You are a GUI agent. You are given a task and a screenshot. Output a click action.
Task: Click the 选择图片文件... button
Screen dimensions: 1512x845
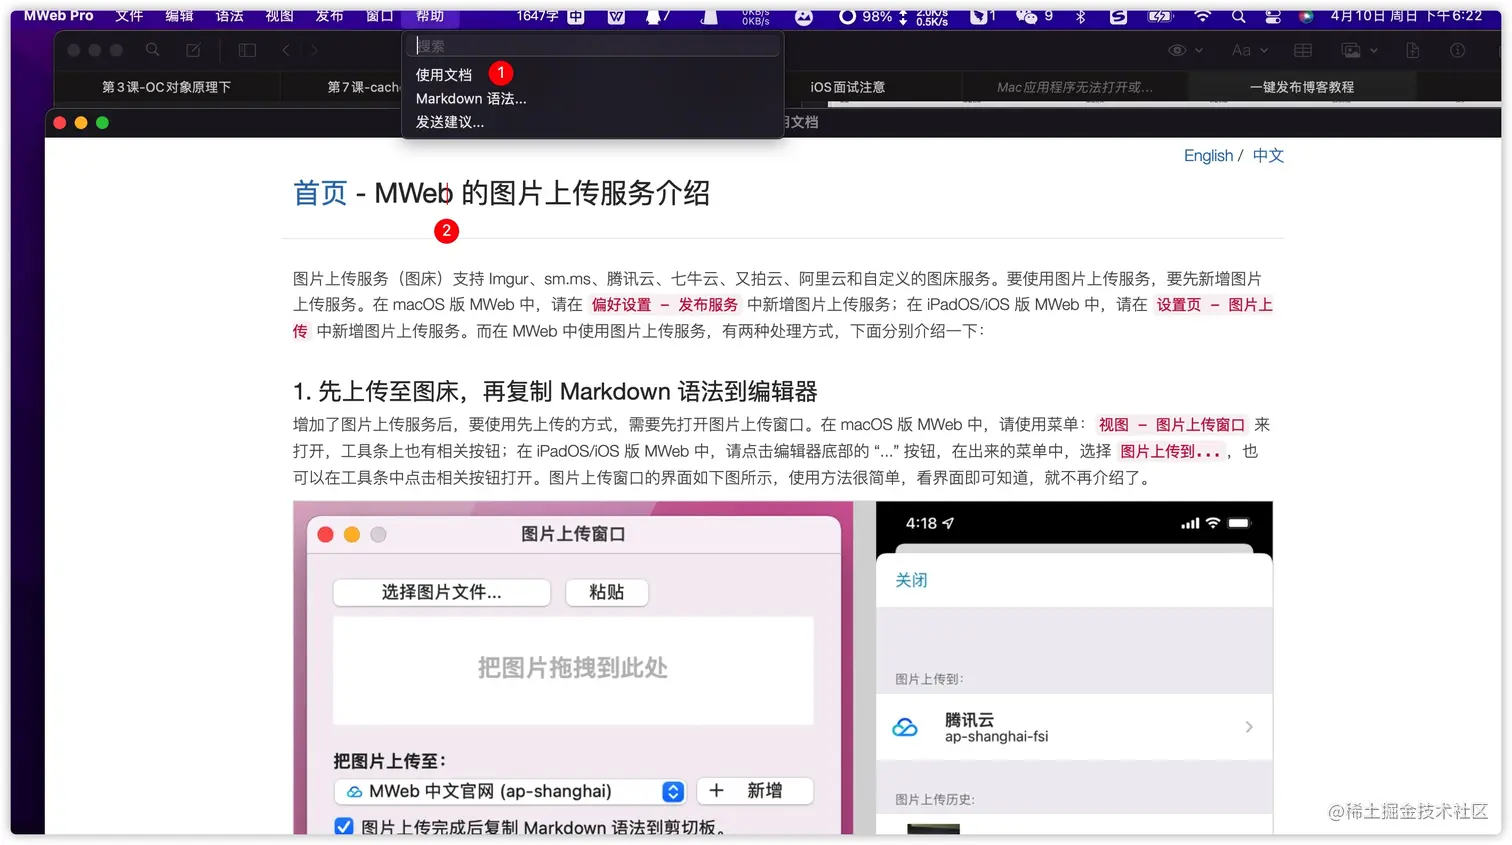tap(441, 592)
